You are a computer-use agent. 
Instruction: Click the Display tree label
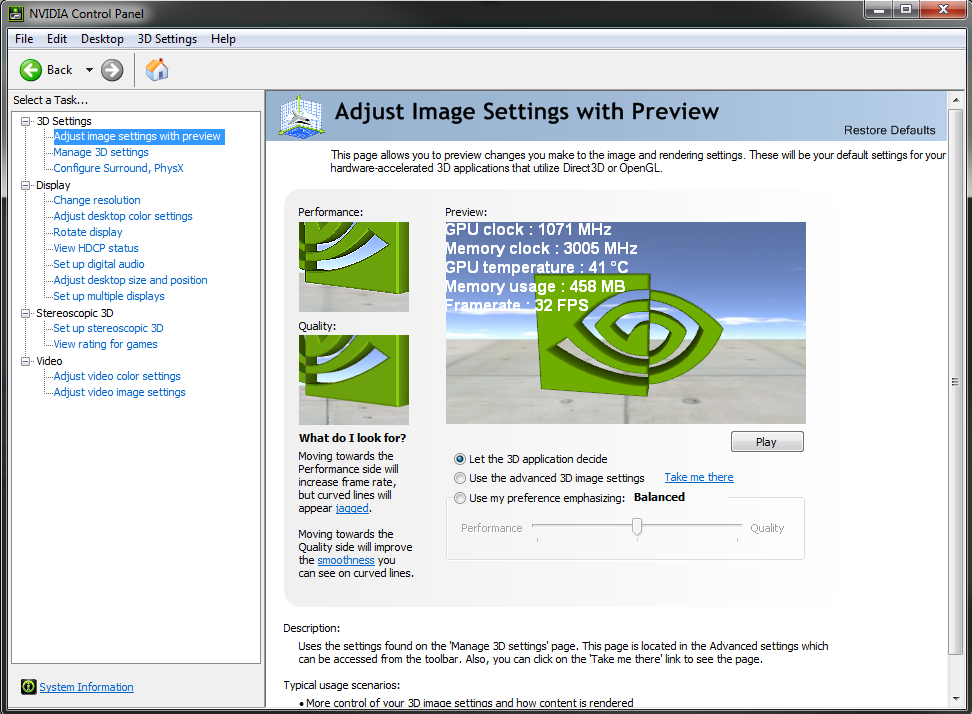point(53,185)
